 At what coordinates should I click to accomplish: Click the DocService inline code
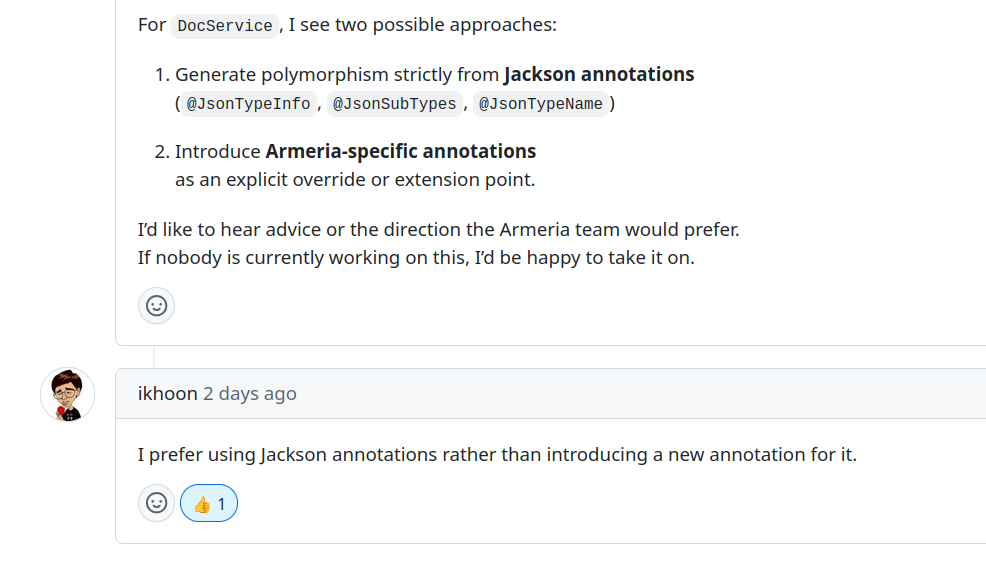[224, 26]
